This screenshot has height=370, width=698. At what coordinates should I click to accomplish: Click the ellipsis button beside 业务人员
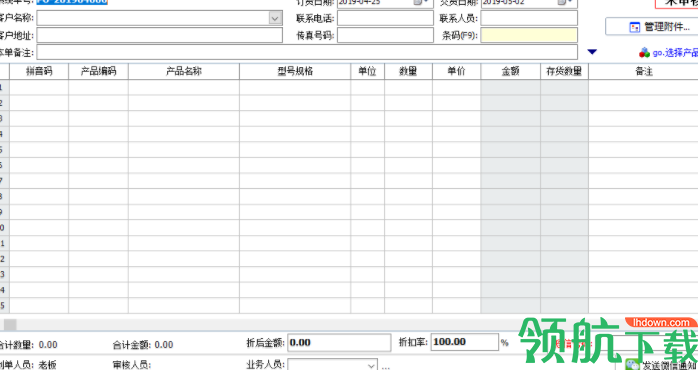386,367
